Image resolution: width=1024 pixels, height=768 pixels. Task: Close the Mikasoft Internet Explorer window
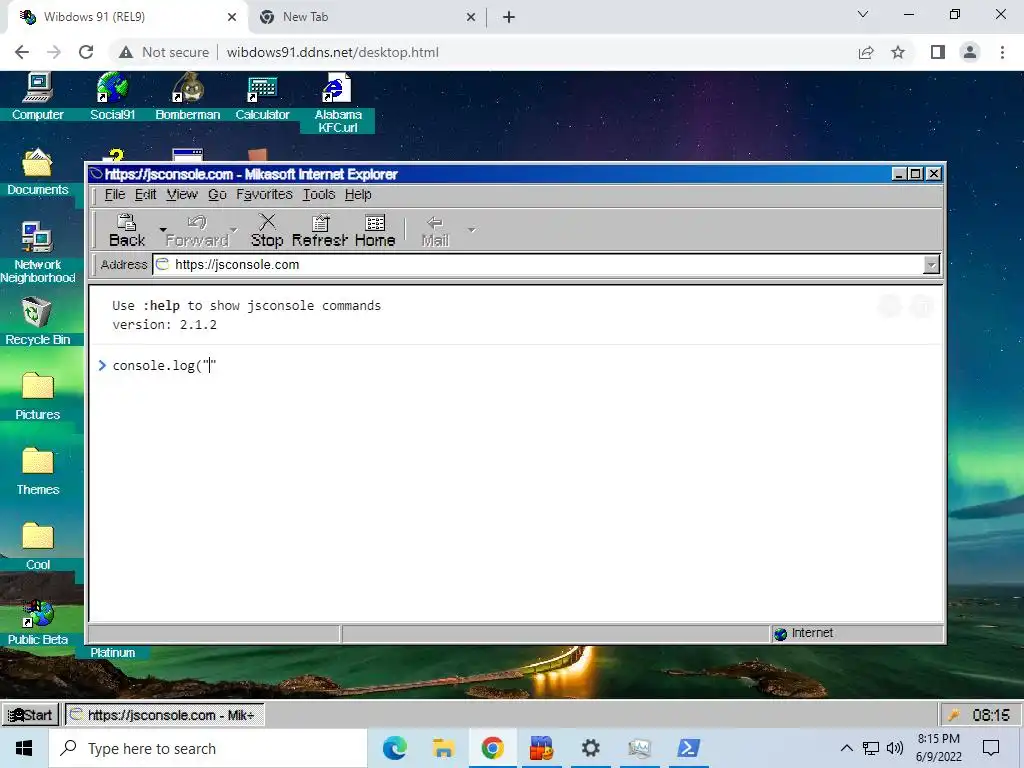[x=934, y=174]
